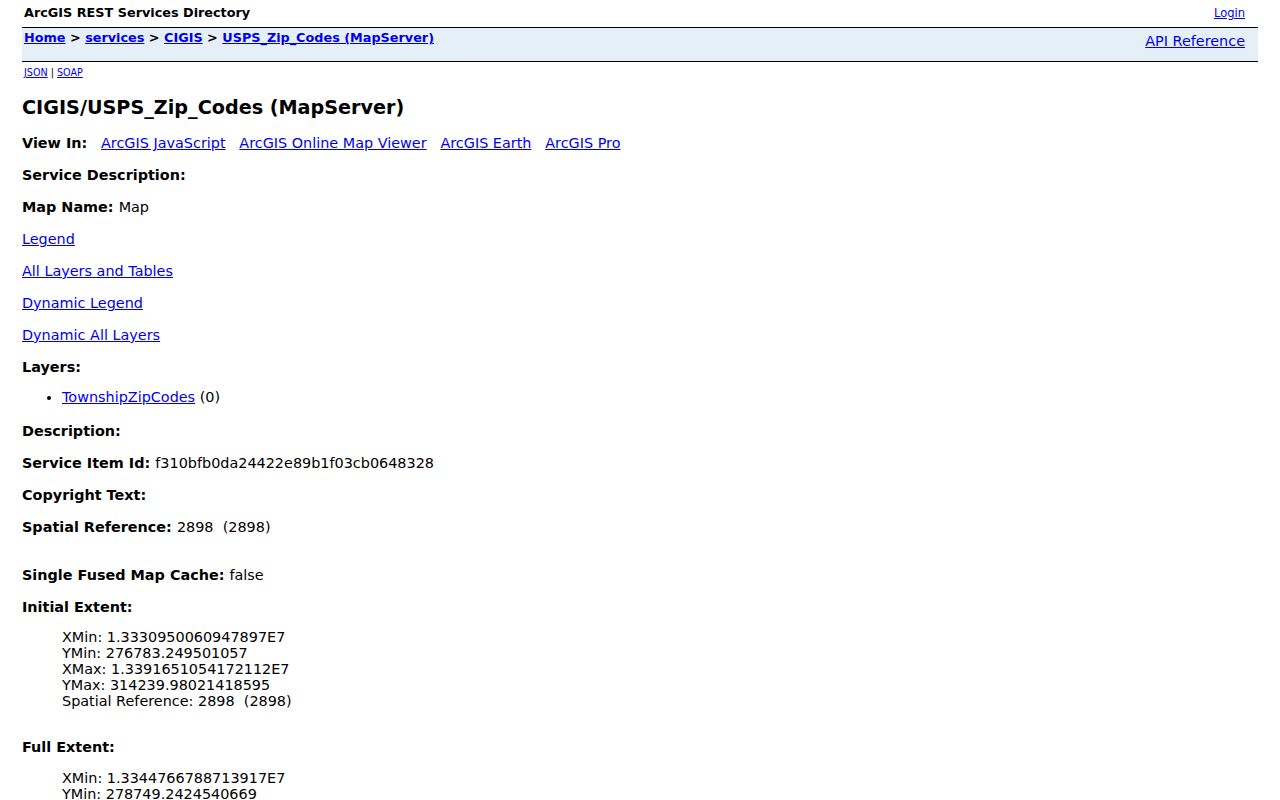Screen dimensions: 1280x800
Task: Open the Login link
Action: [x=1229, y=13]
